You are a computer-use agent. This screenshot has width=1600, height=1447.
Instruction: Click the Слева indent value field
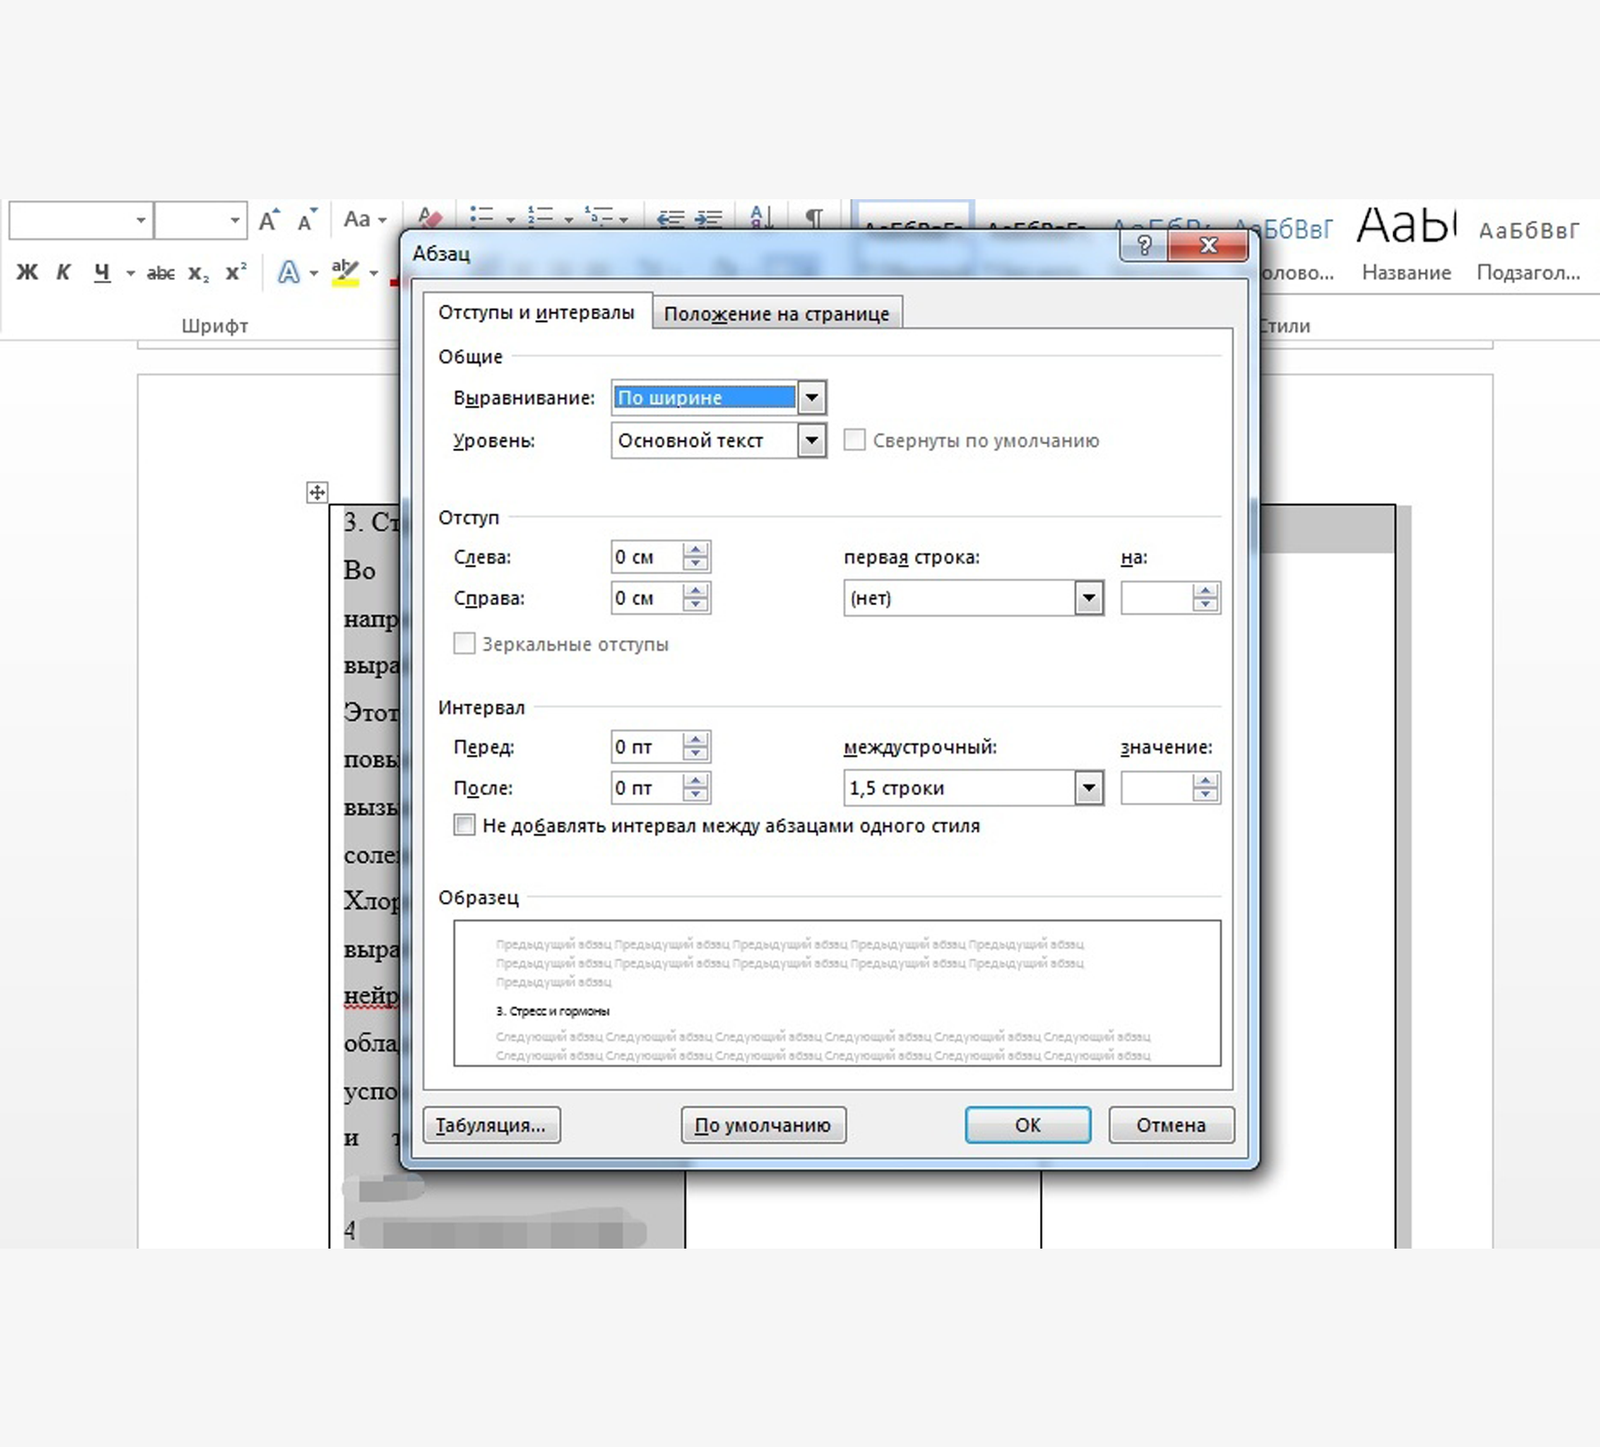(647, 557)
